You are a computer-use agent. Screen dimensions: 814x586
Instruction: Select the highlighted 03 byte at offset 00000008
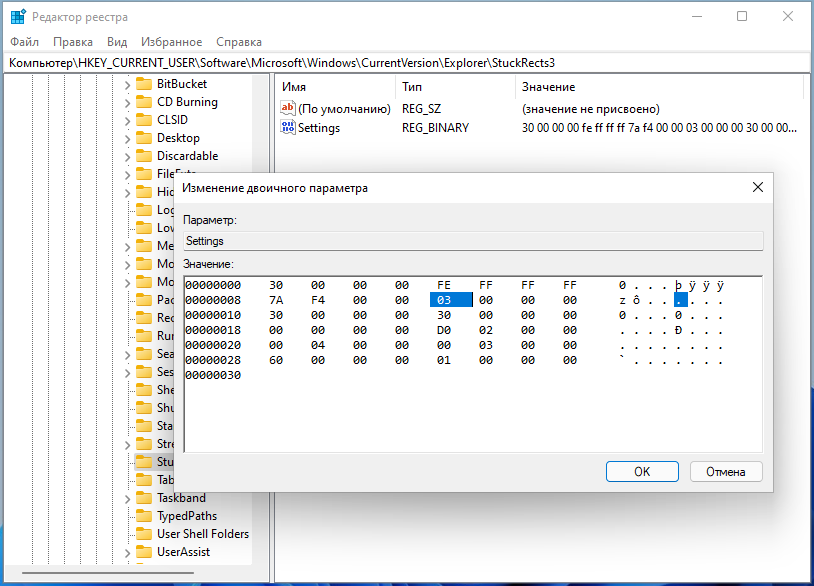tap(451, 300)
